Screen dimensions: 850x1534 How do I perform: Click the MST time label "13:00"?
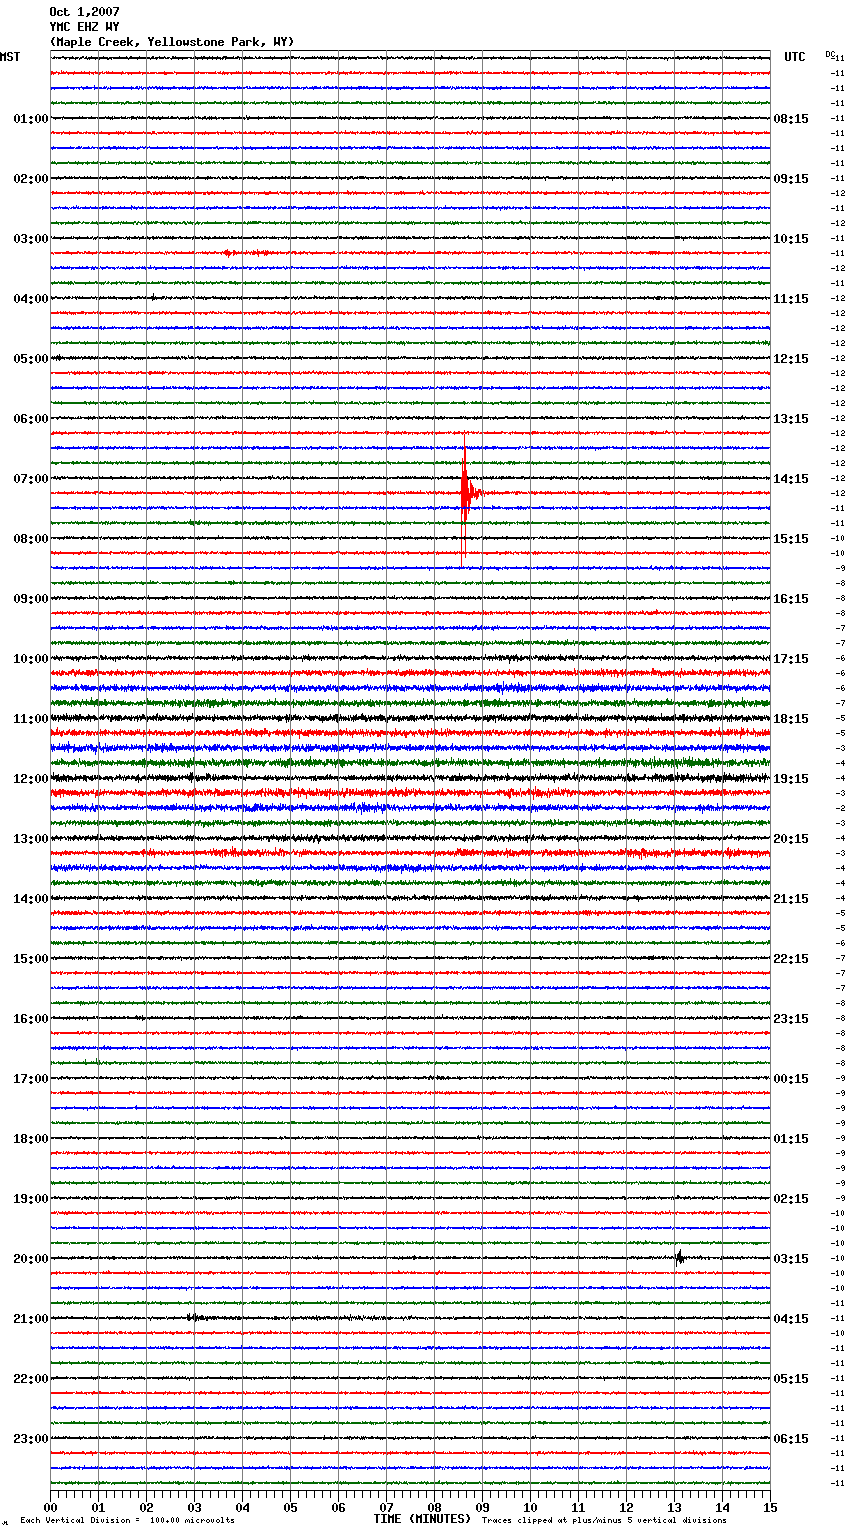click(x=31, y=839)
